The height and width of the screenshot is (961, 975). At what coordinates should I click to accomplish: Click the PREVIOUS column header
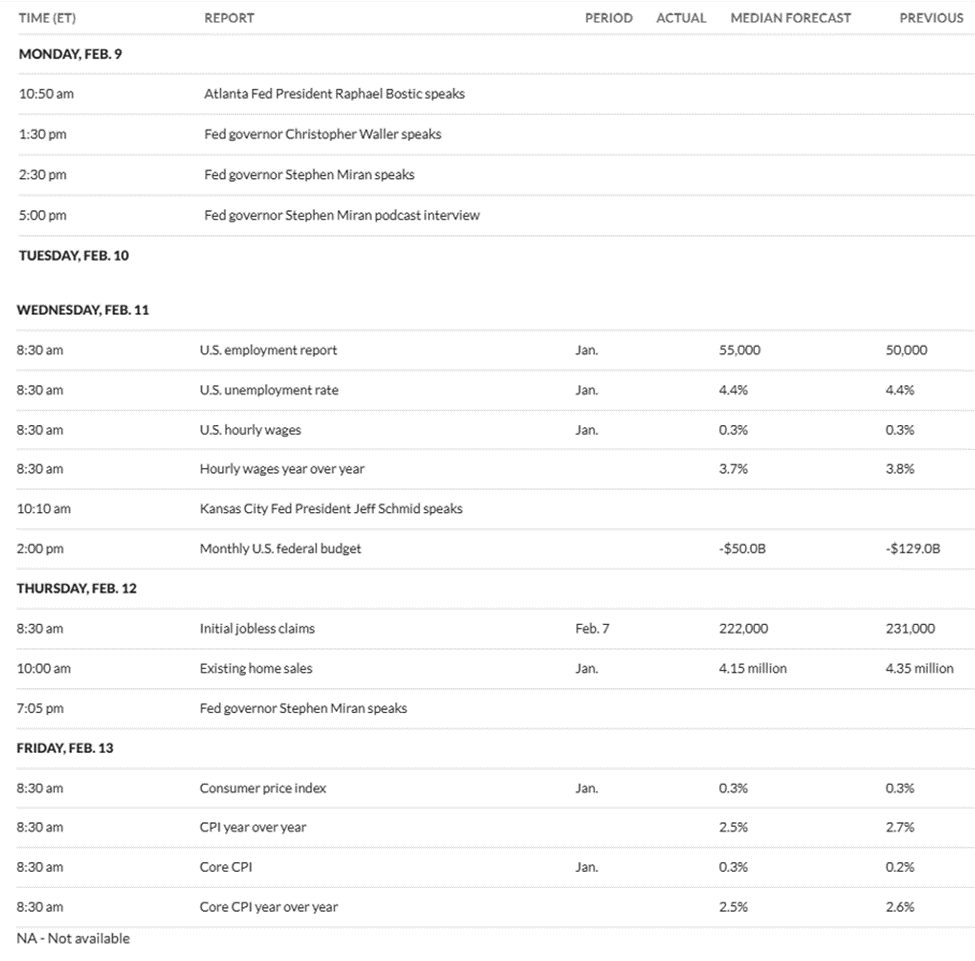click(930, 18)
